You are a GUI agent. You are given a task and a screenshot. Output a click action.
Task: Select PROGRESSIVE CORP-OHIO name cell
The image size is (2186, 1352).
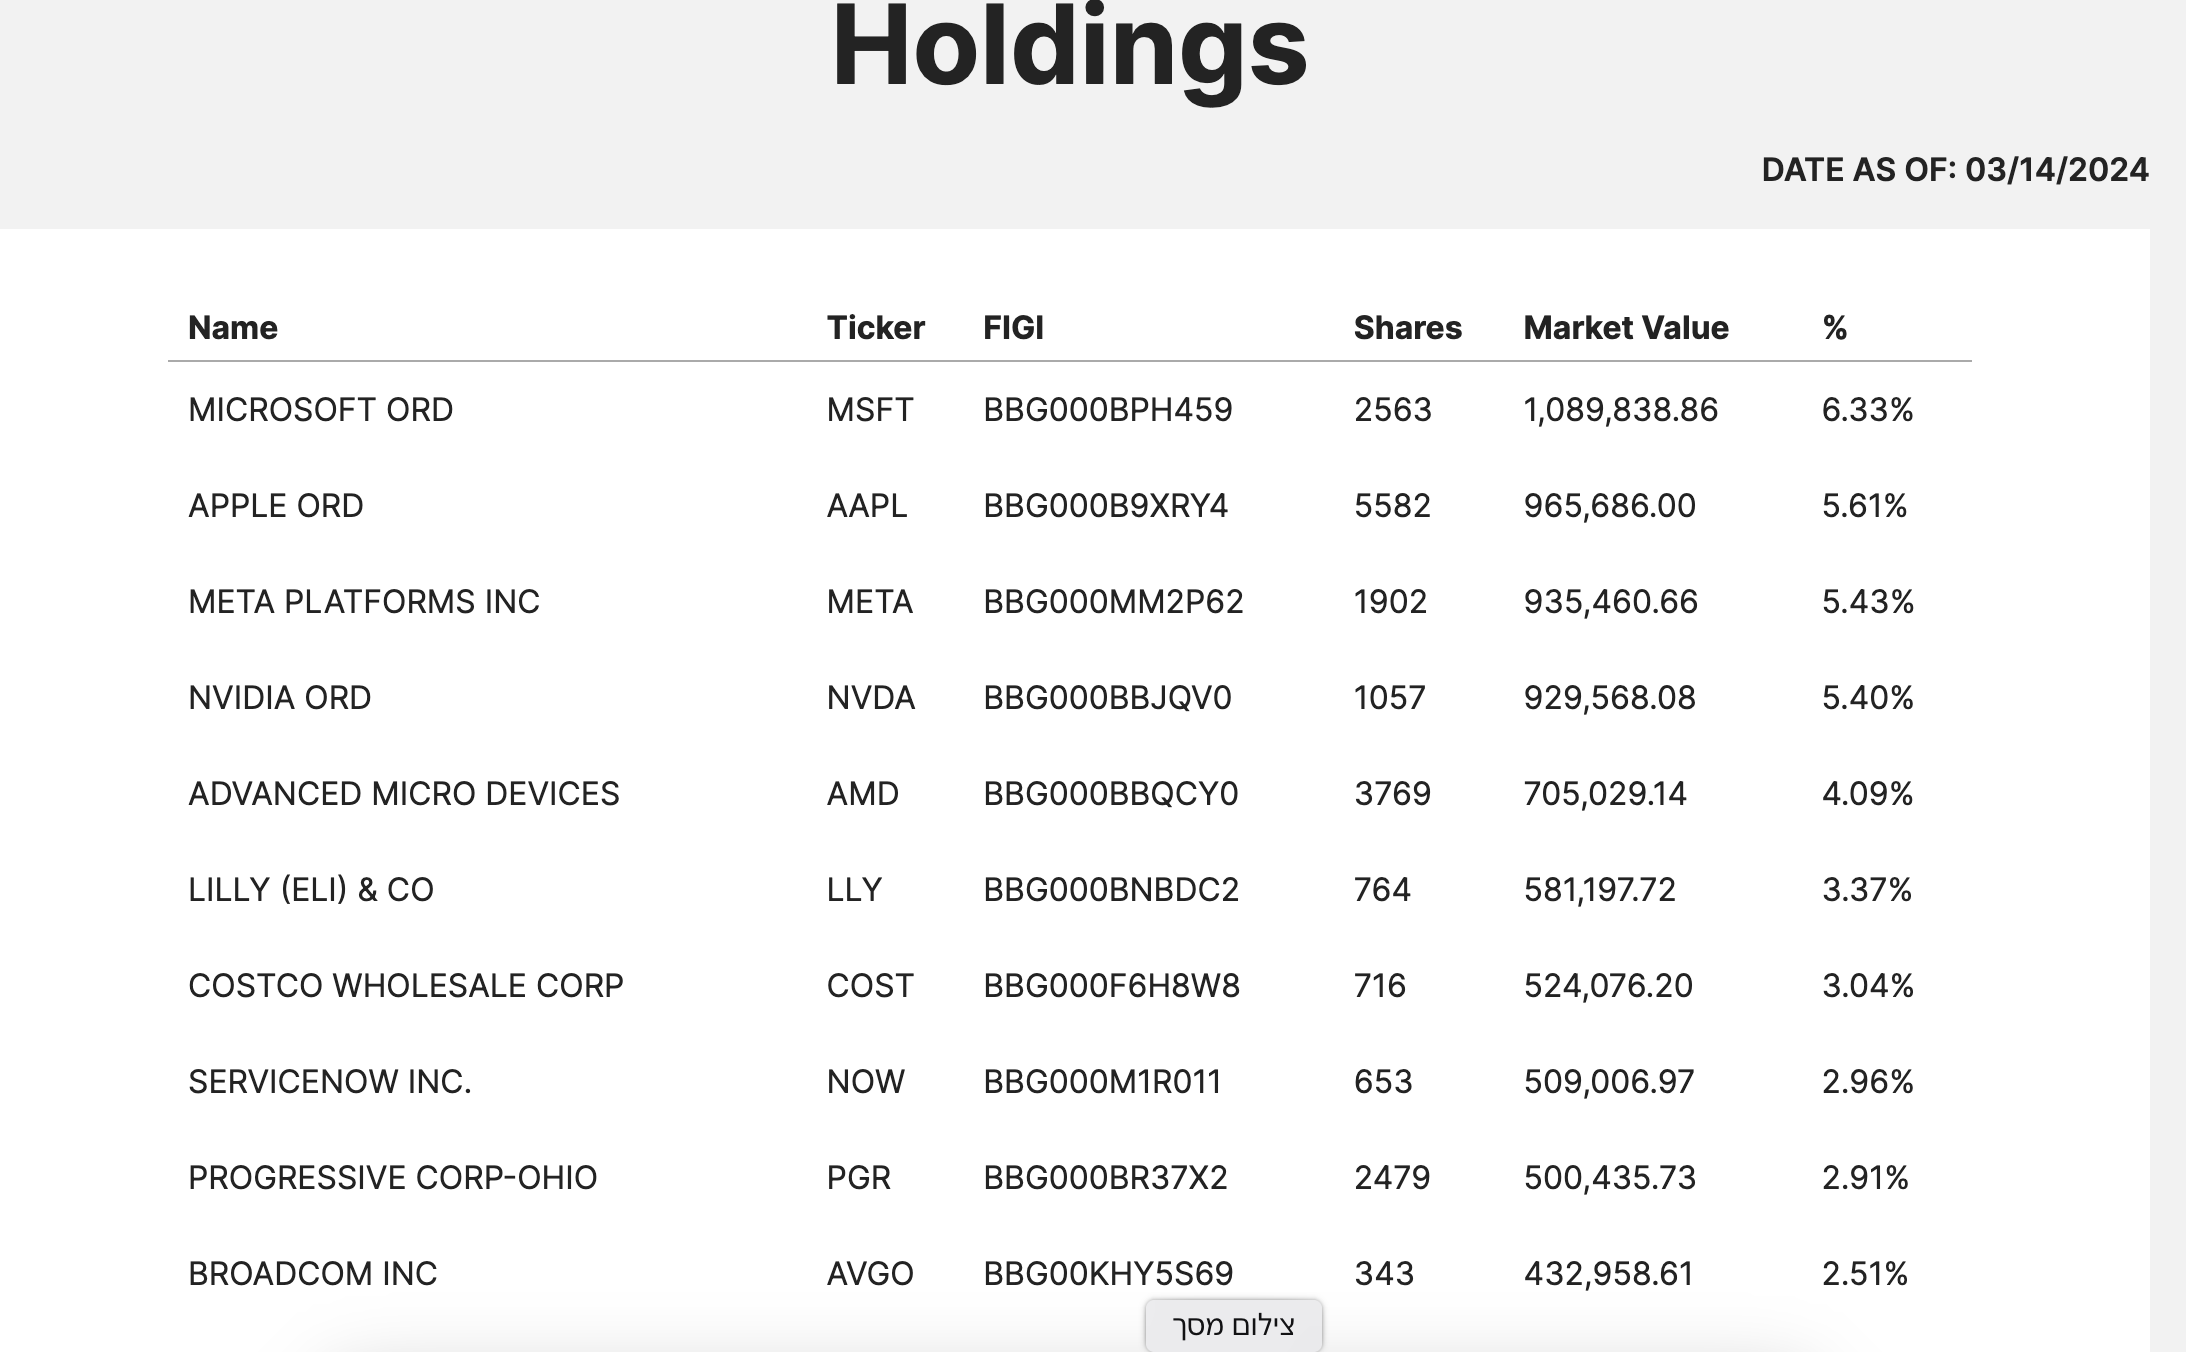(x=393, y=1178)
